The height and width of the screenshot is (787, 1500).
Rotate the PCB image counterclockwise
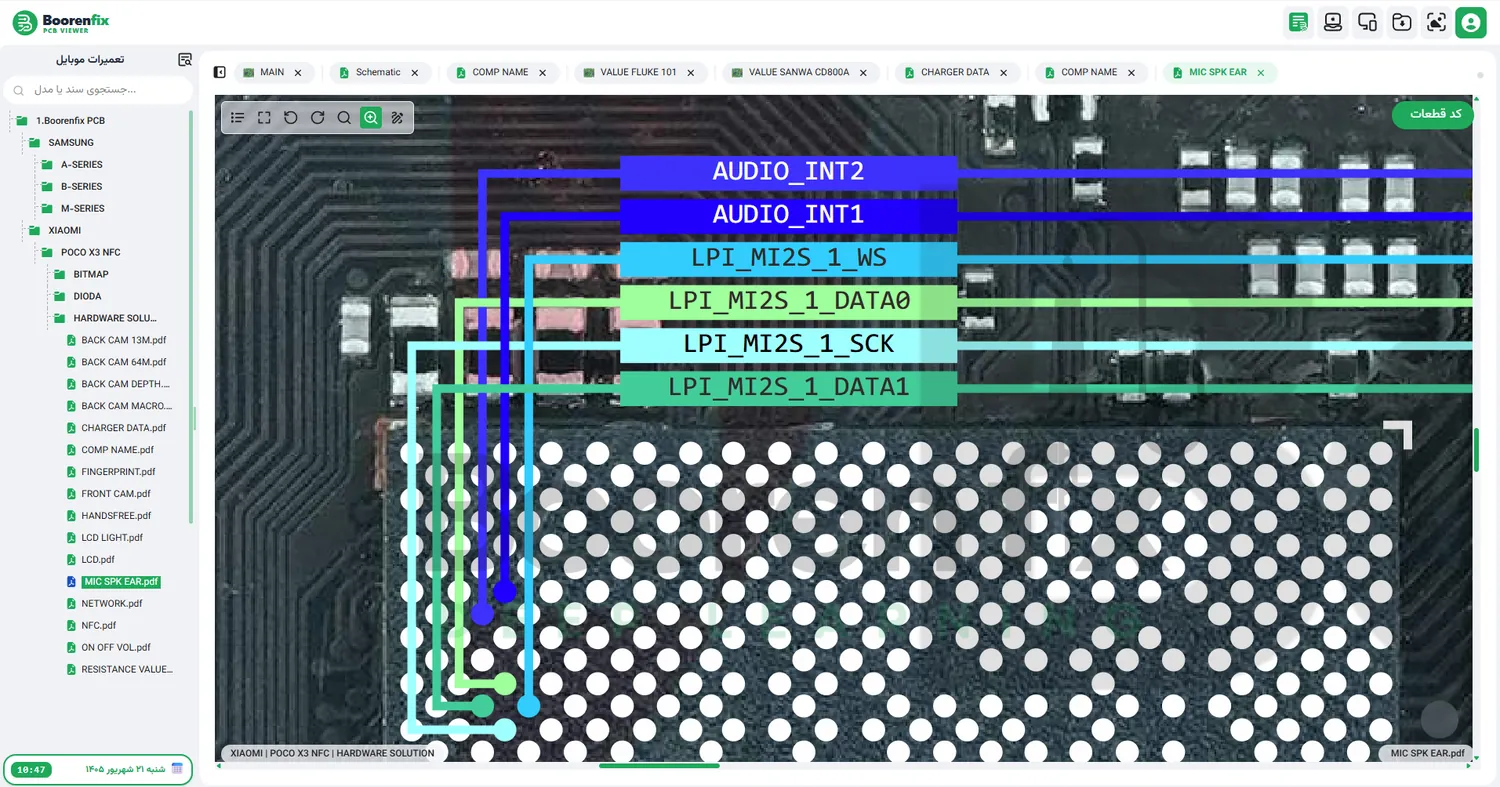tap(291, 117)
